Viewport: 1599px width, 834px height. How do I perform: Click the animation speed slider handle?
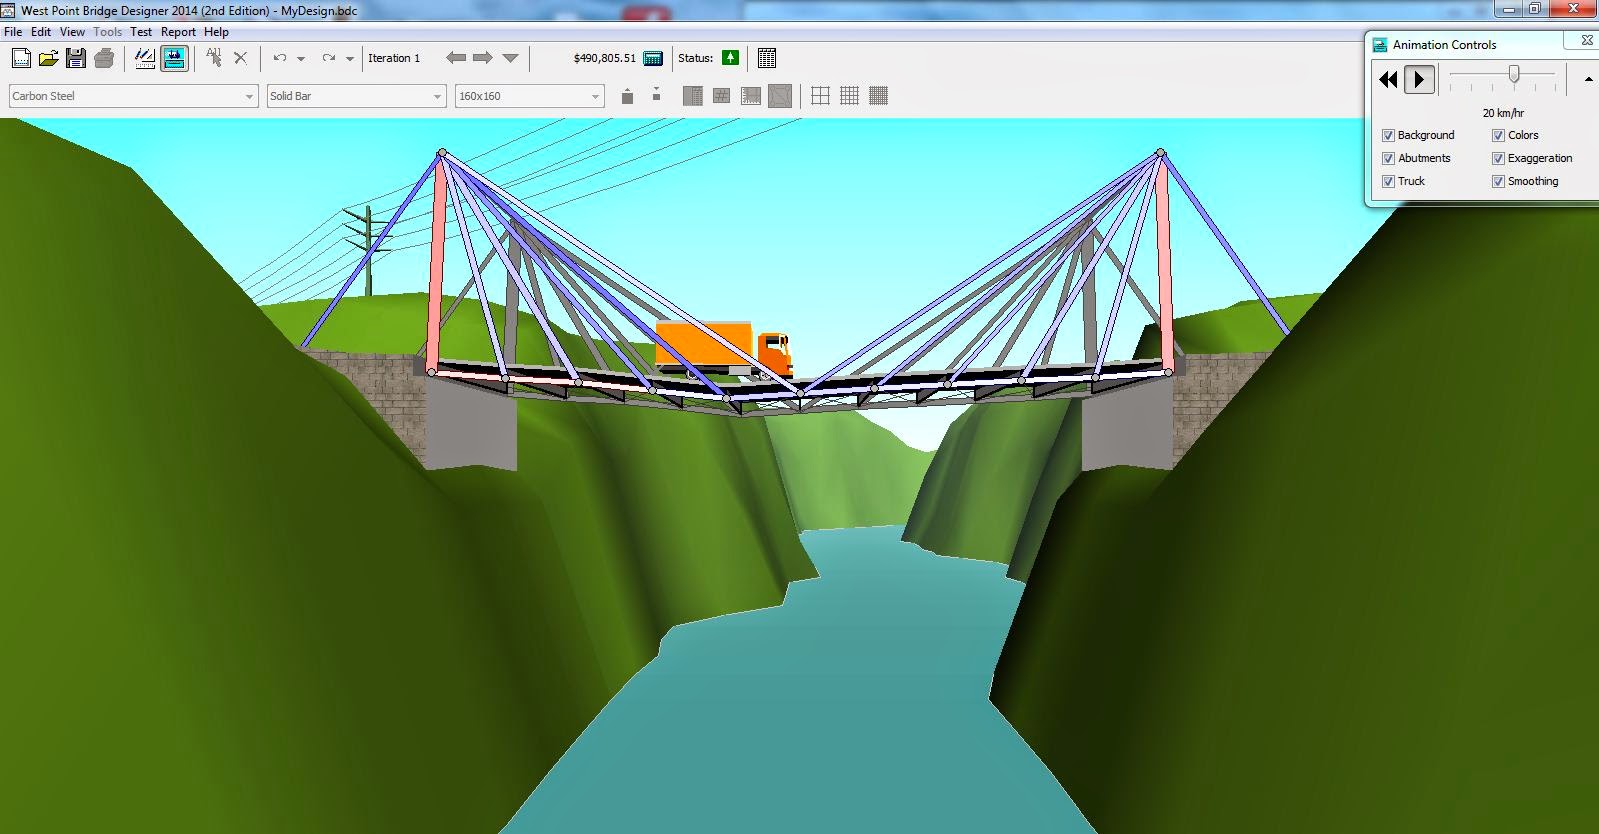(1514, 74)
